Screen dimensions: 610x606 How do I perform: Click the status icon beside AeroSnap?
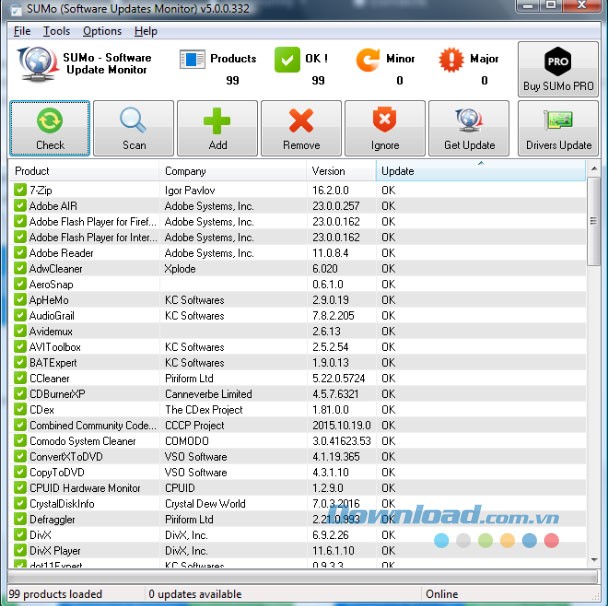[20, 284]
